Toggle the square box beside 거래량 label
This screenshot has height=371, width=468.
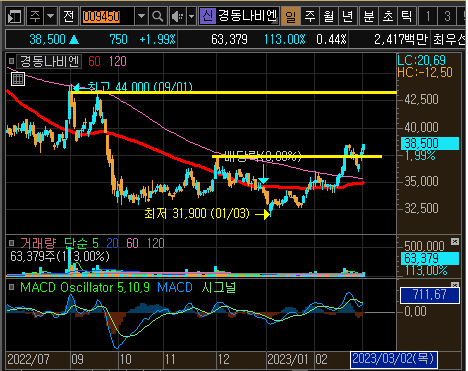pos(11,243)
